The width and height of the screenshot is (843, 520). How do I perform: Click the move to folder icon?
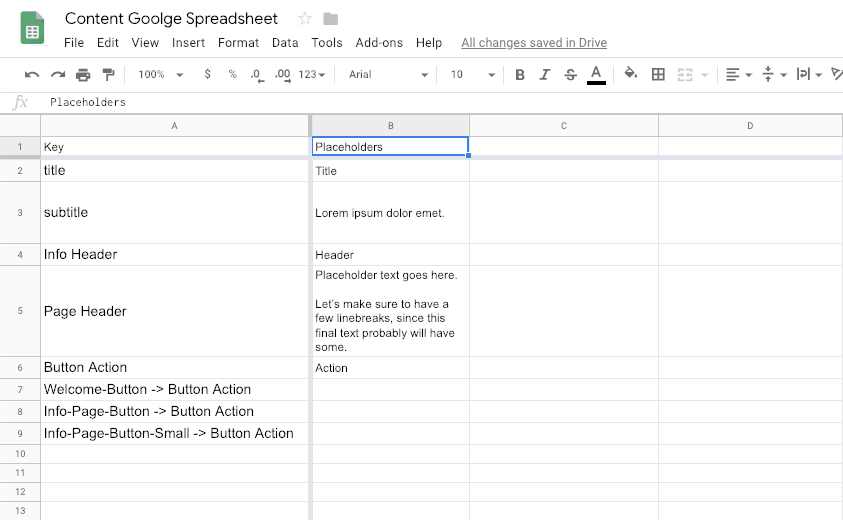click(331, 19)
